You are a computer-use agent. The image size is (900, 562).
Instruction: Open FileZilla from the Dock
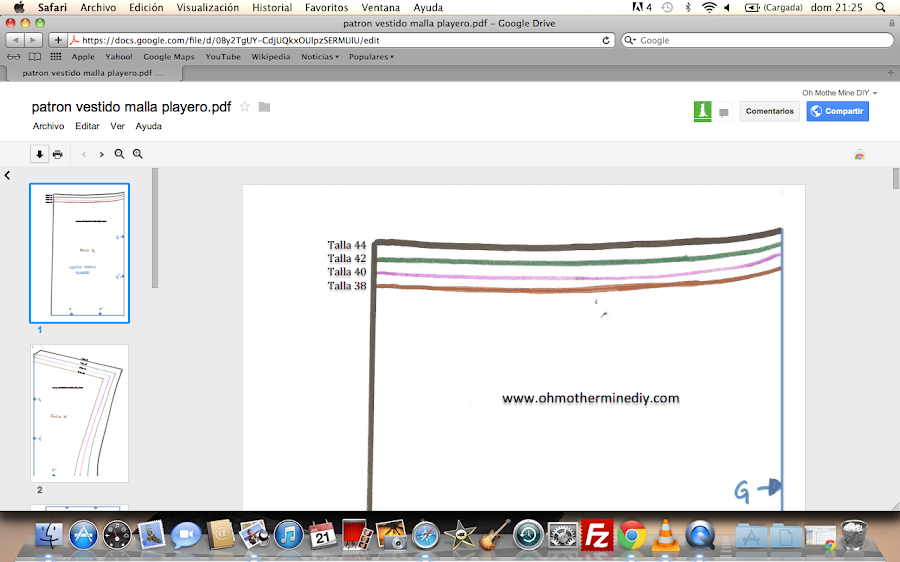tap(597, 534)
